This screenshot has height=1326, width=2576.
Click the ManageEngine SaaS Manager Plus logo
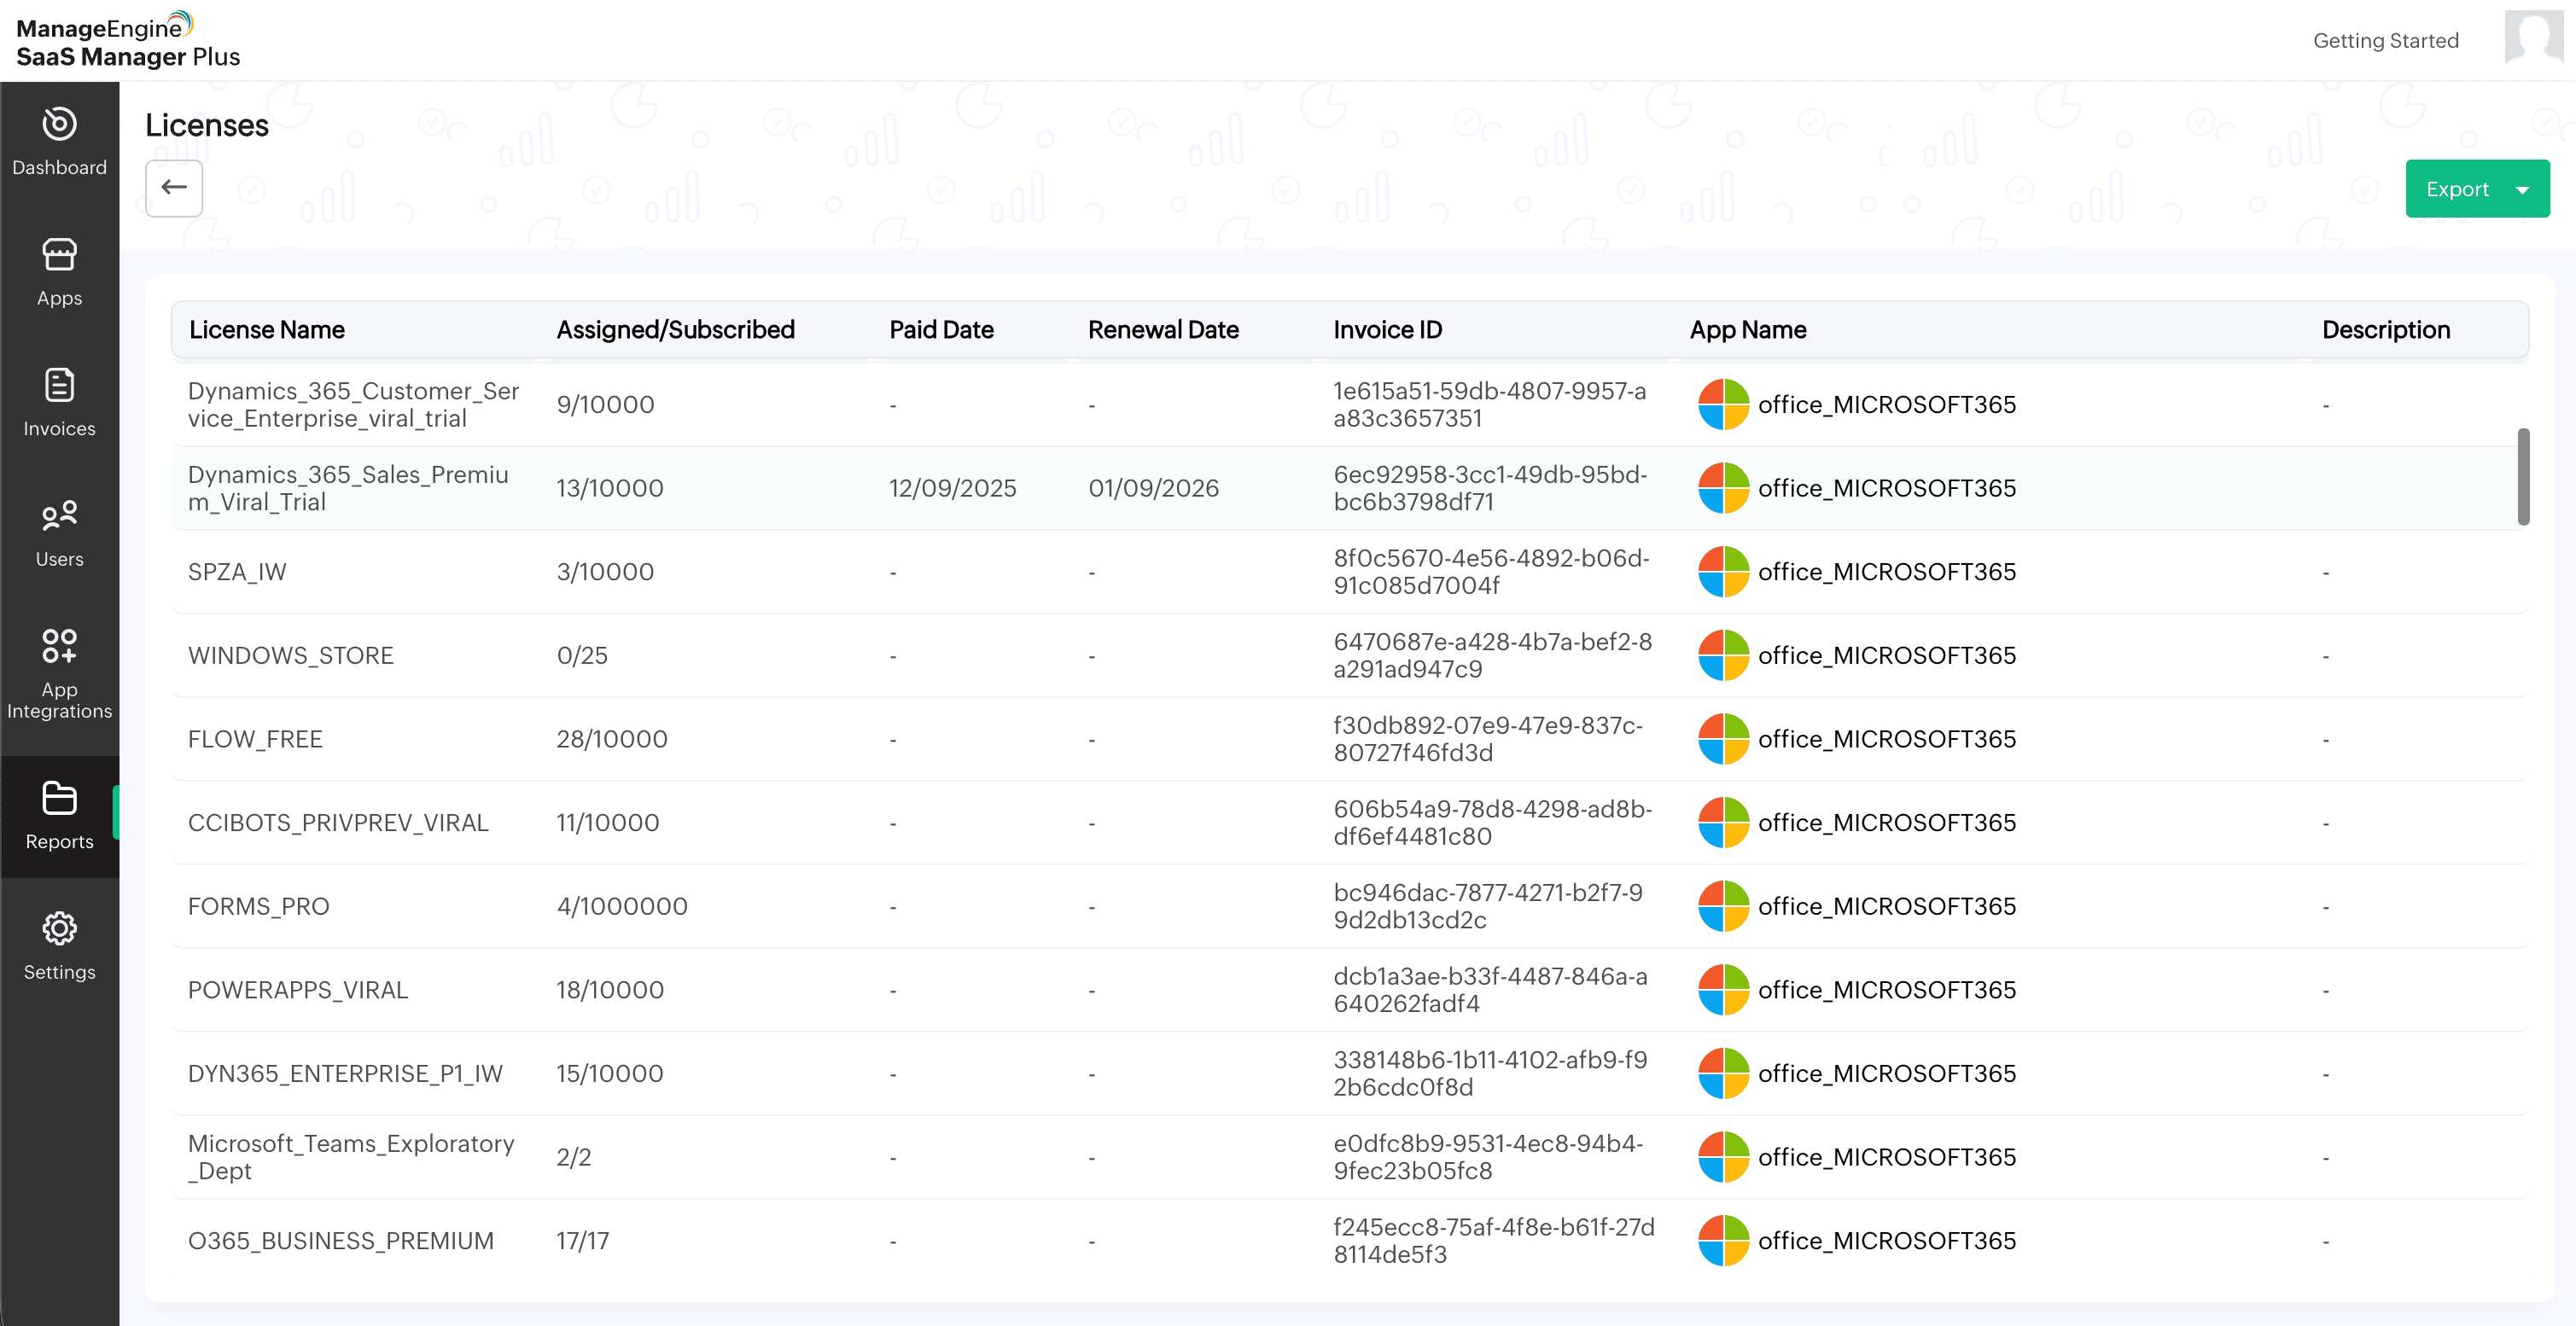[128, 41]
